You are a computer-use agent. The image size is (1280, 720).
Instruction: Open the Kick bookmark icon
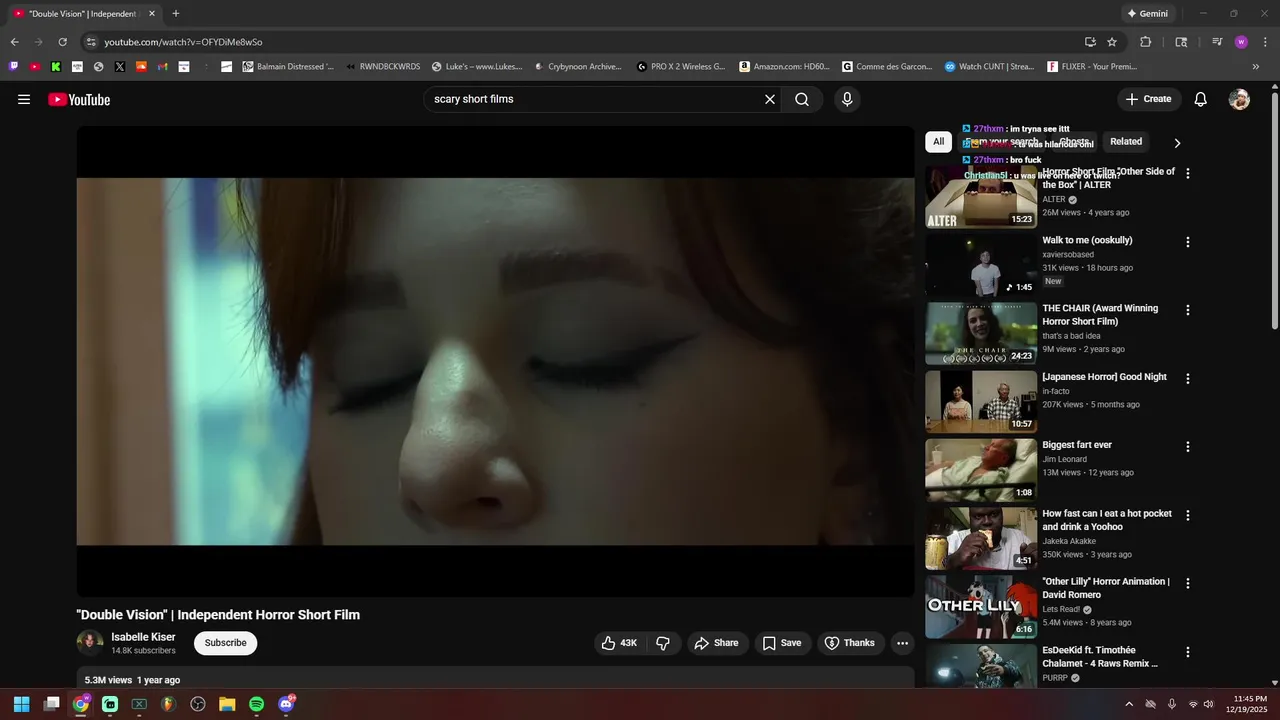coord(56,66)
